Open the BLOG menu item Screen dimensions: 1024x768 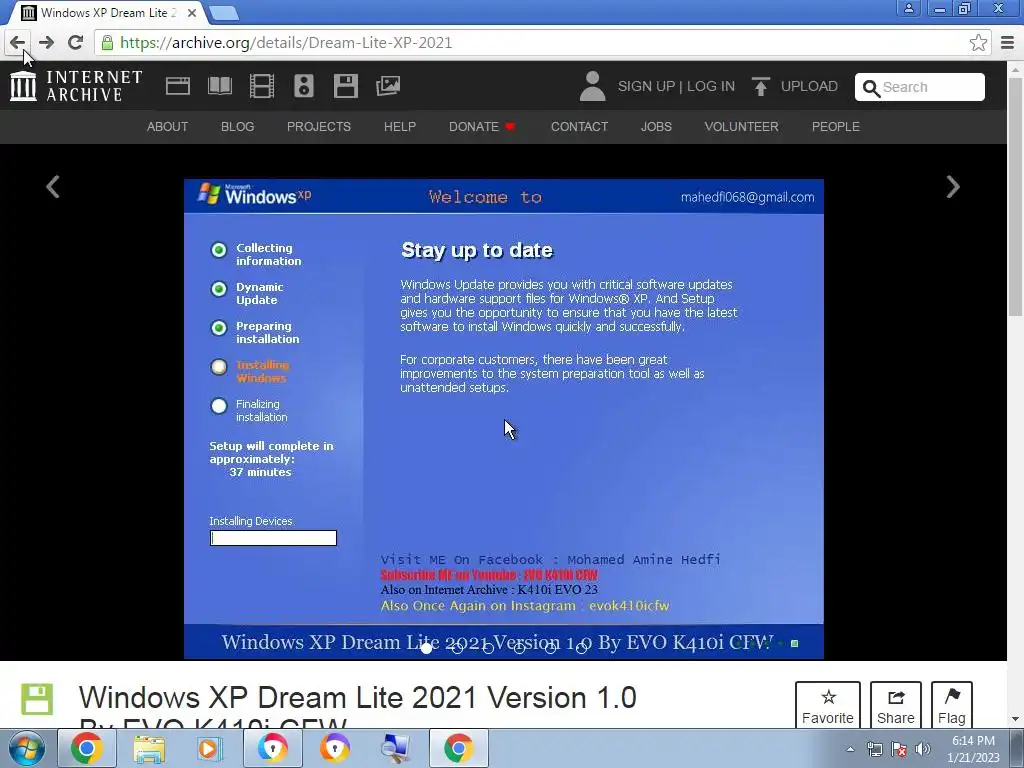coord(237,127)
